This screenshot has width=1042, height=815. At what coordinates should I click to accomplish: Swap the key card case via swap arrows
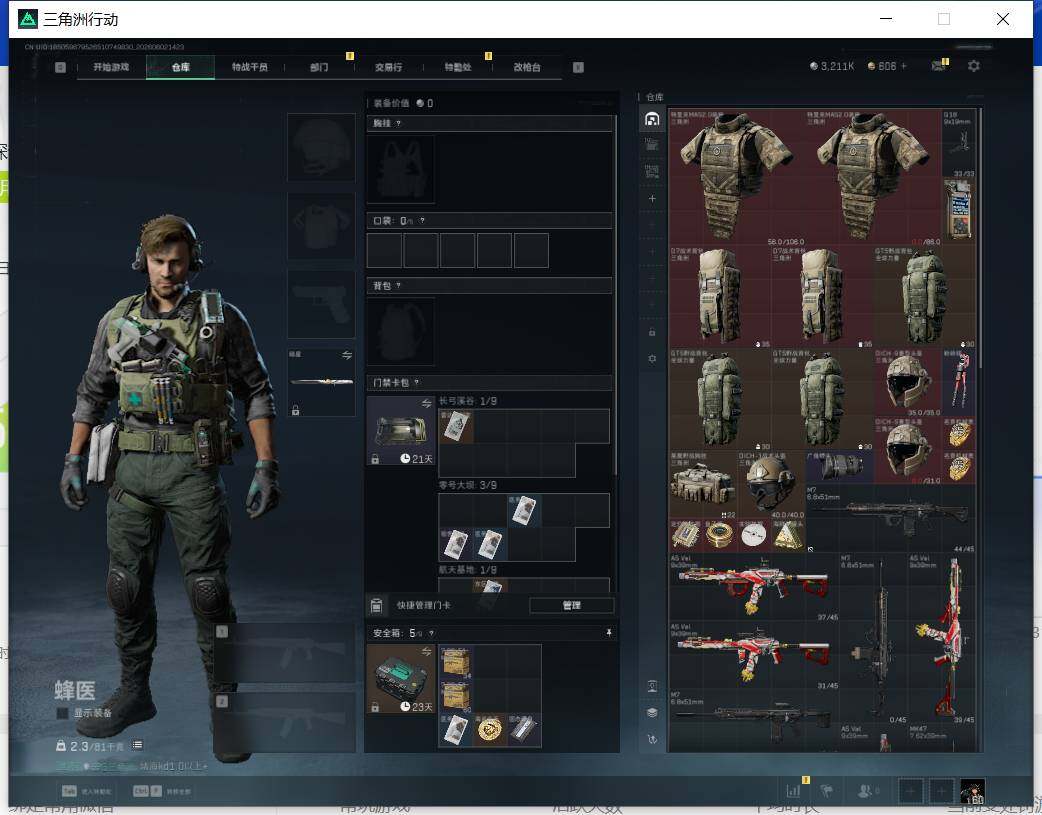point(427,404)
